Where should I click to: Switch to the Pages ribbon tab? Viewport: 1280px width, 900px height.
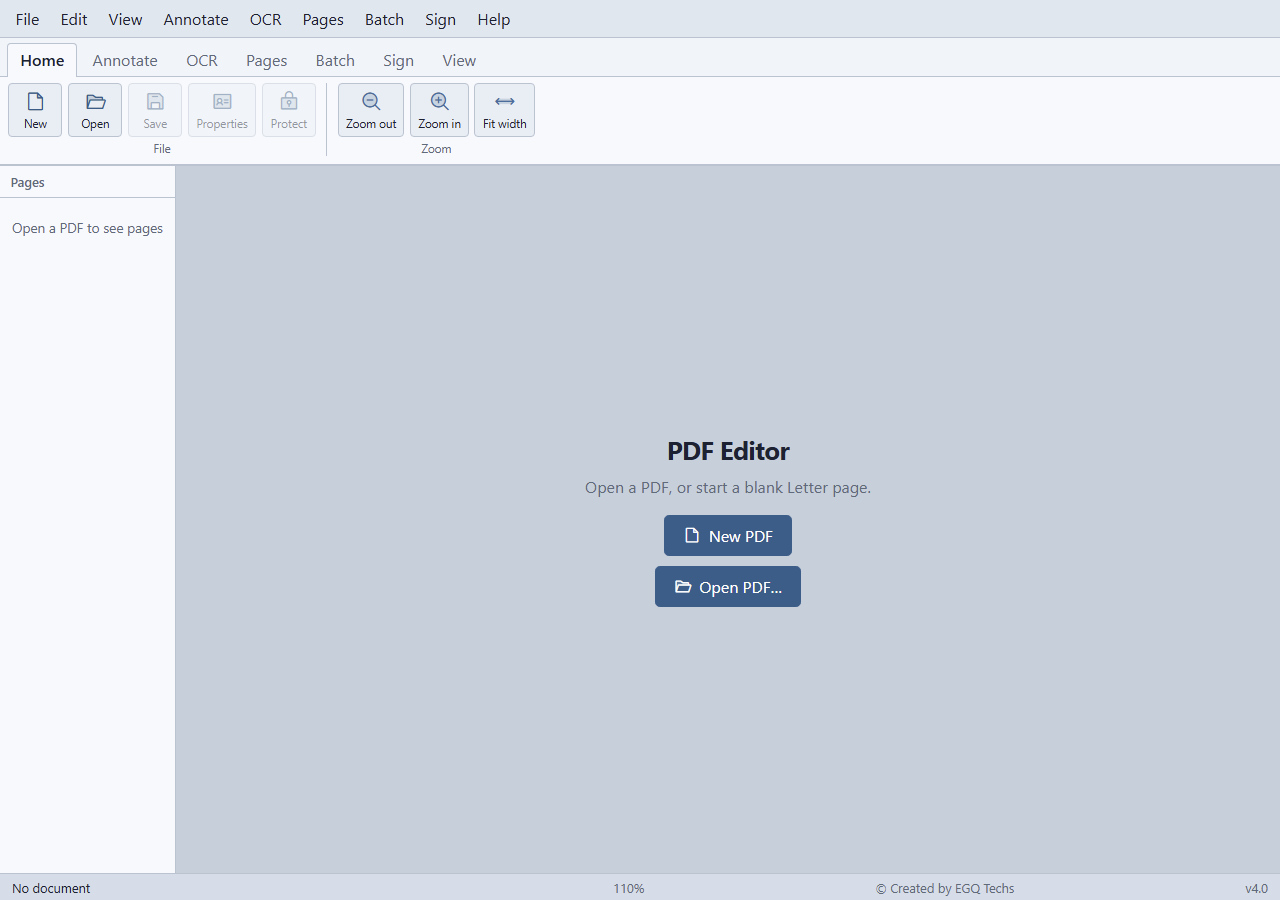[x=267, y=60]
